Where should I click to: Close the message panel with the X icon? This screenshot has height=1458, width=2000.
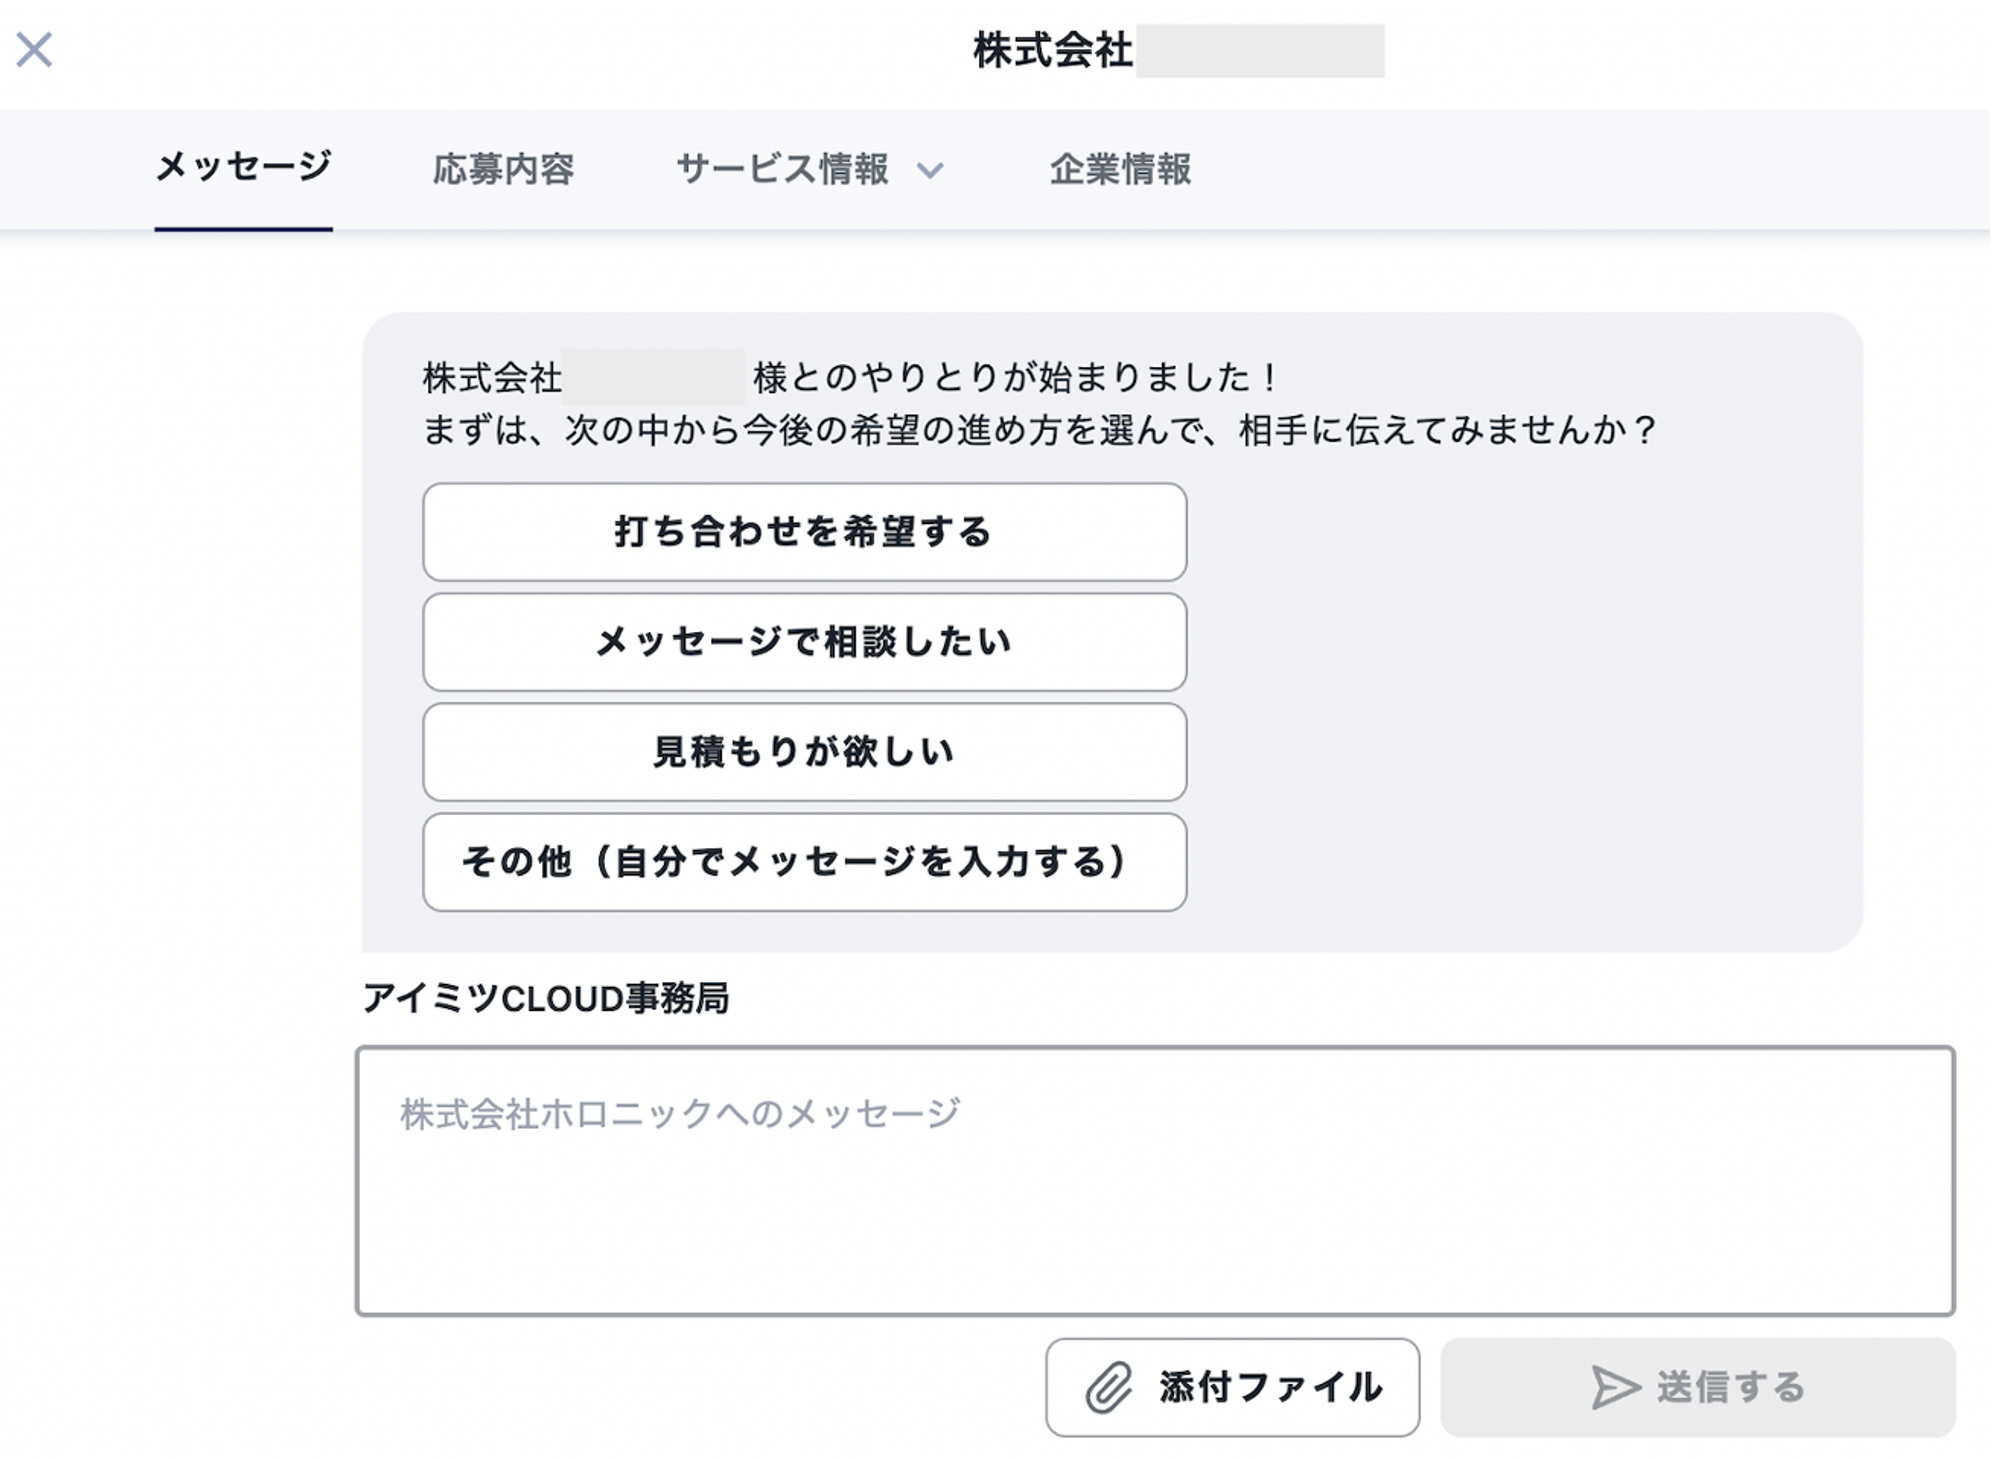34,49
